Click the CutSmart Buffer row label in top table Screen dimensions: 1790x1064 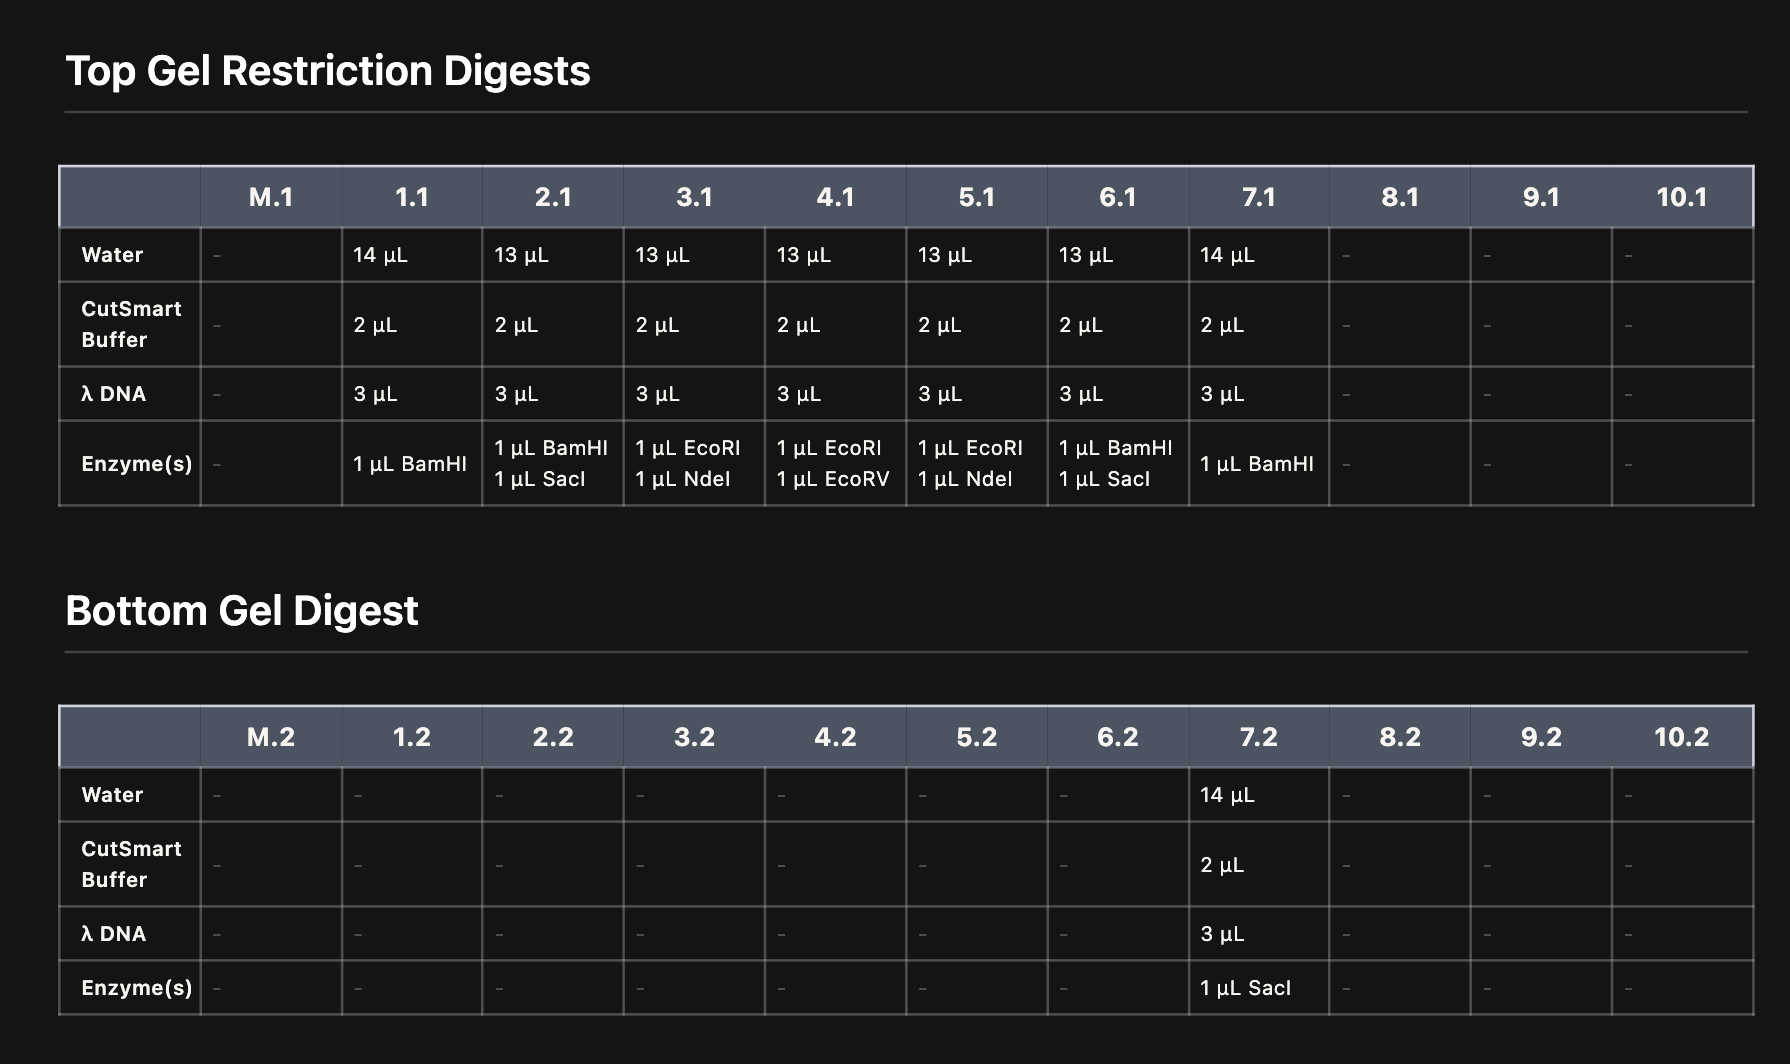coord(131,324)
